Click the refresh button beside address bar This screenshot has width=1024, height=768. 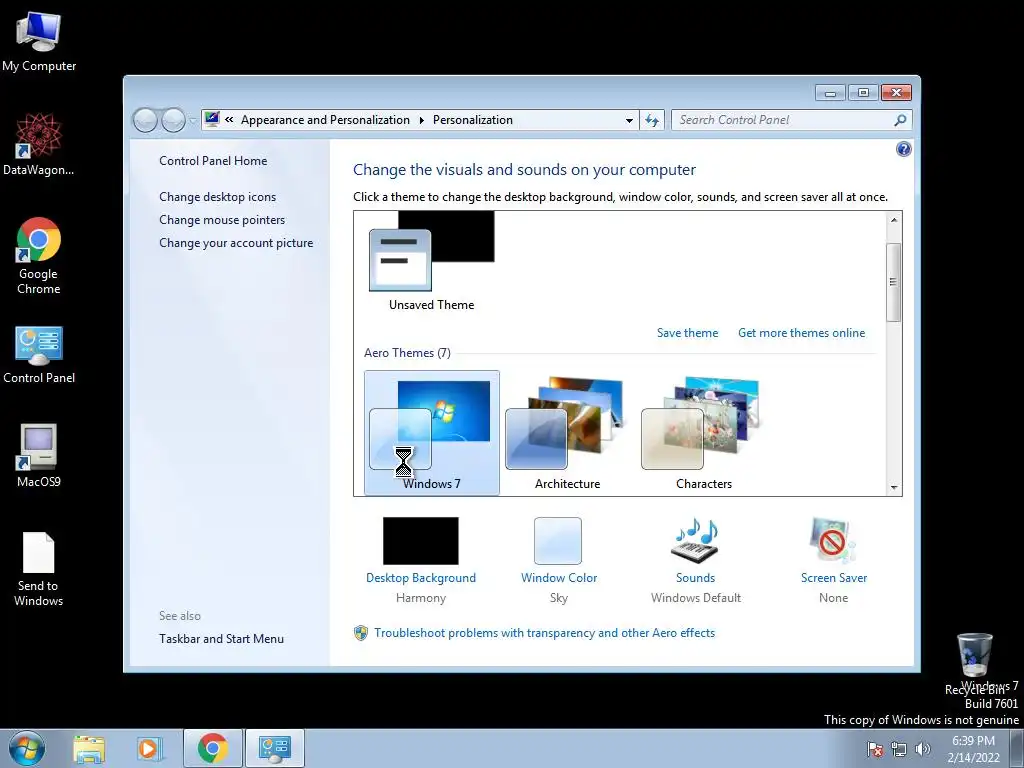(652, 120)
